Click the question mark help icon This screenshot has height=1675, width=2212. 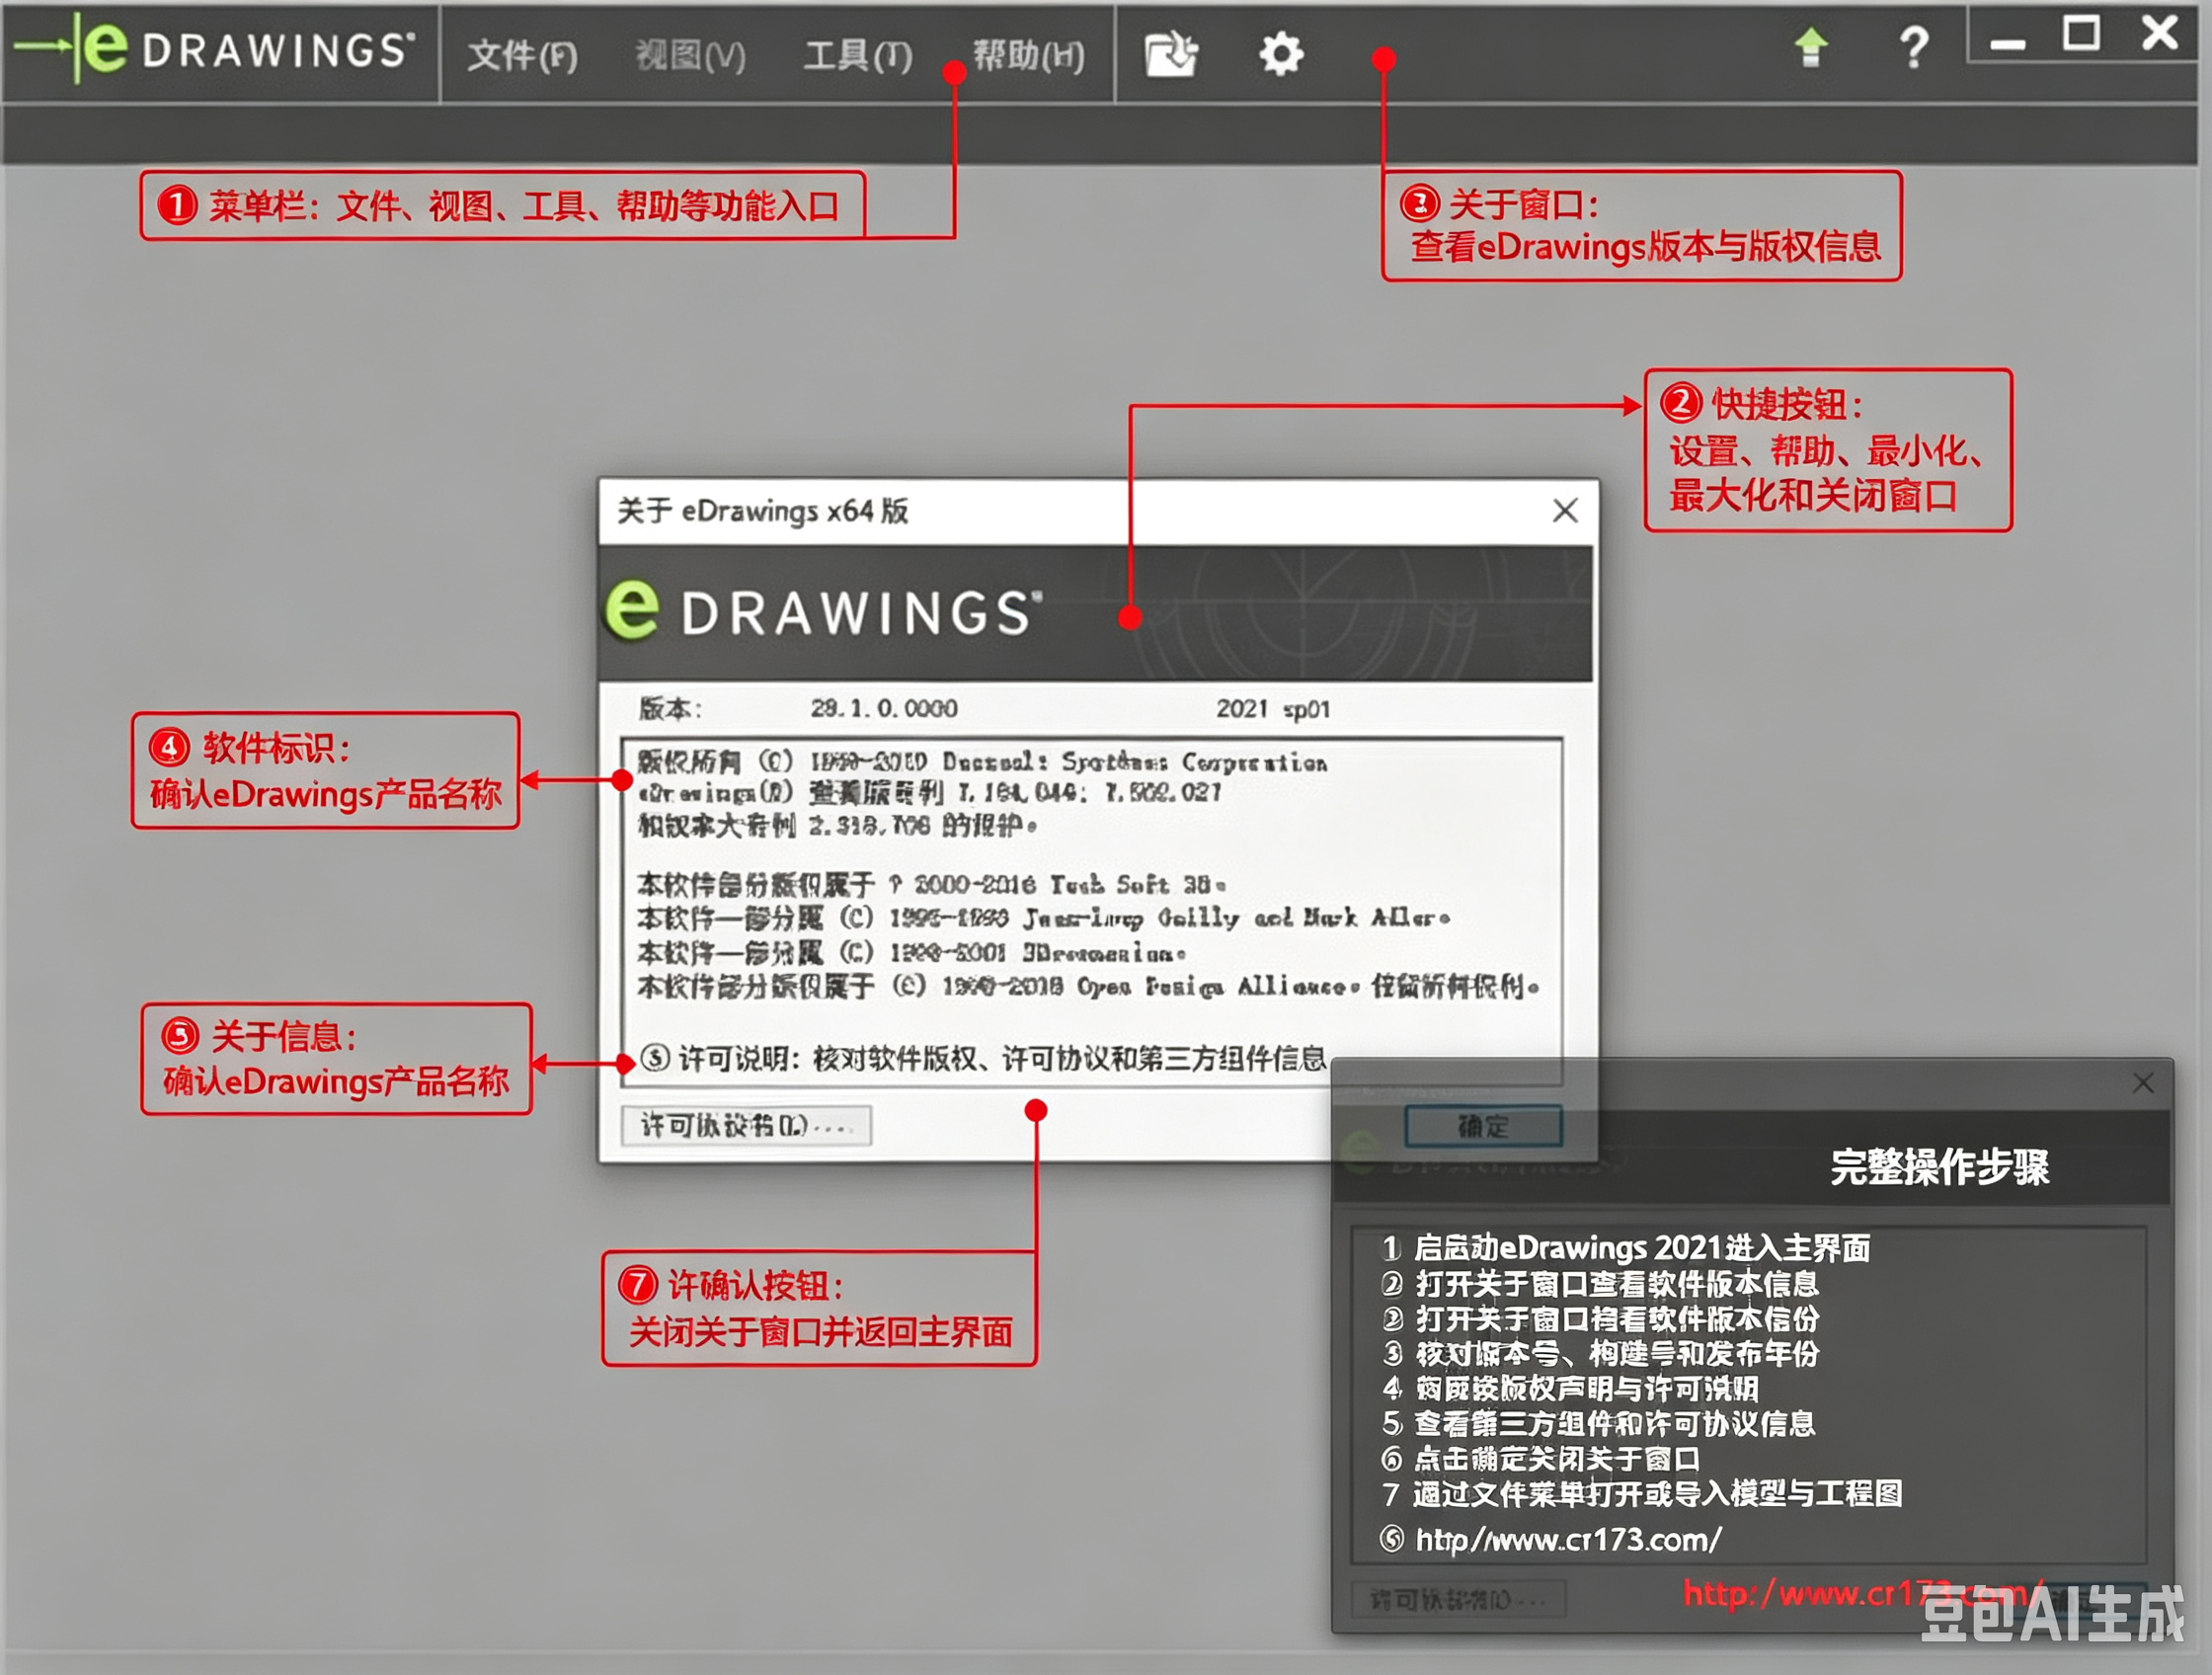pyautogui.click(x=1914, y=47)
